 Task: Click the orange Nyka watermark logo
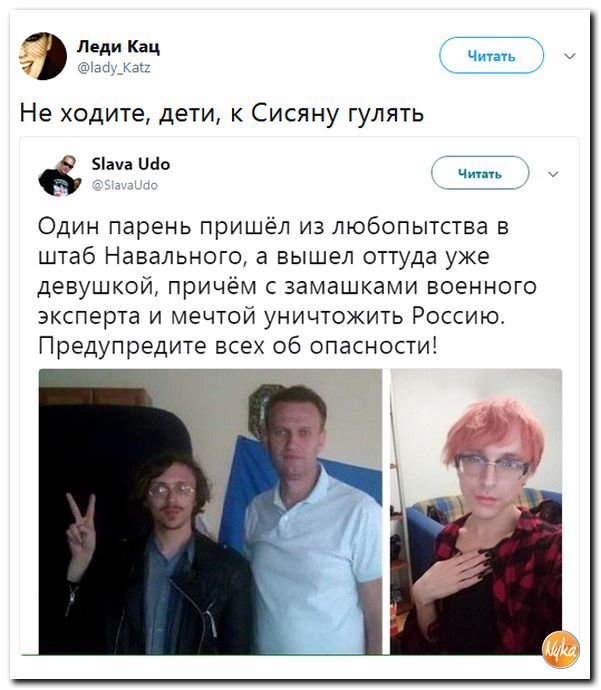[561, 650]
